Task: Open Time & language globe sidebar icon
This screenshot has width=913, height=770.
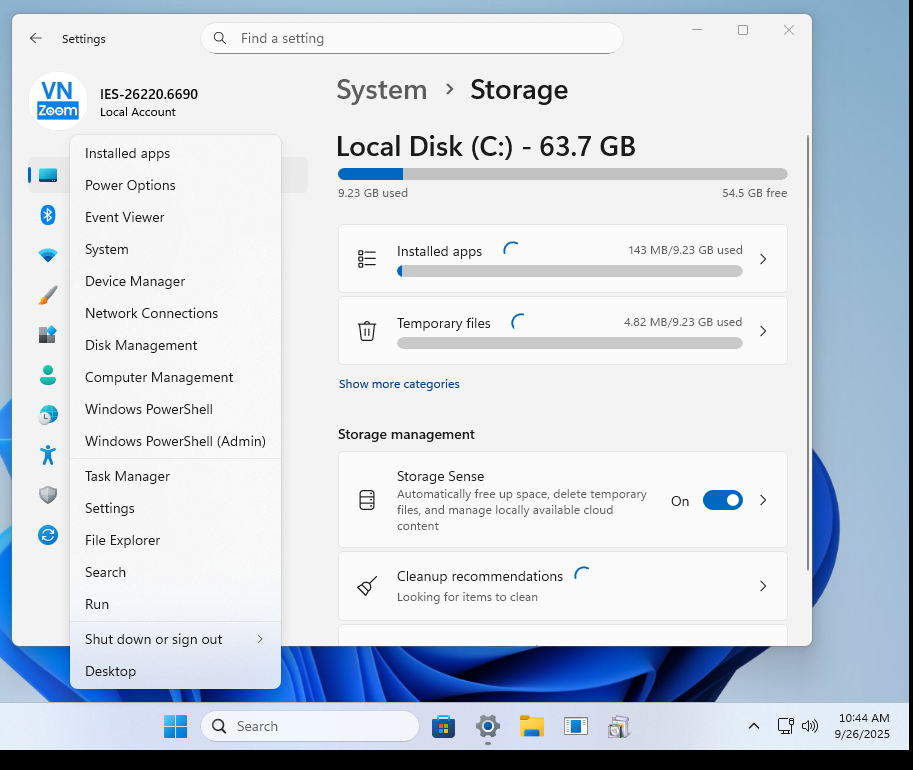Action: click(x=48, y=415)
